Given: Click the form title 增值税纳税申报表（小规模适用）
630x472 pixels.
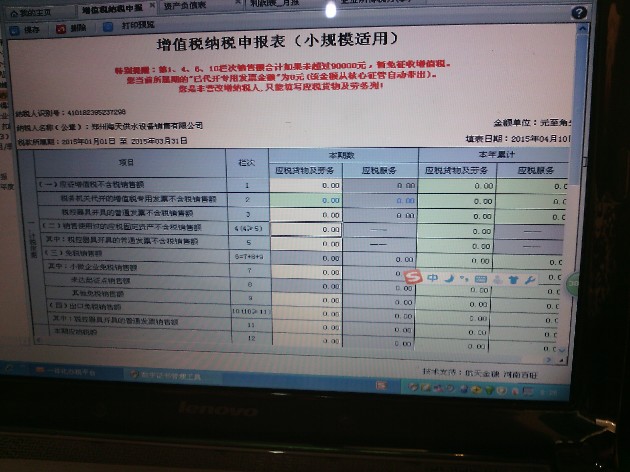Looking at the screenshot, I should coord(277,41).
